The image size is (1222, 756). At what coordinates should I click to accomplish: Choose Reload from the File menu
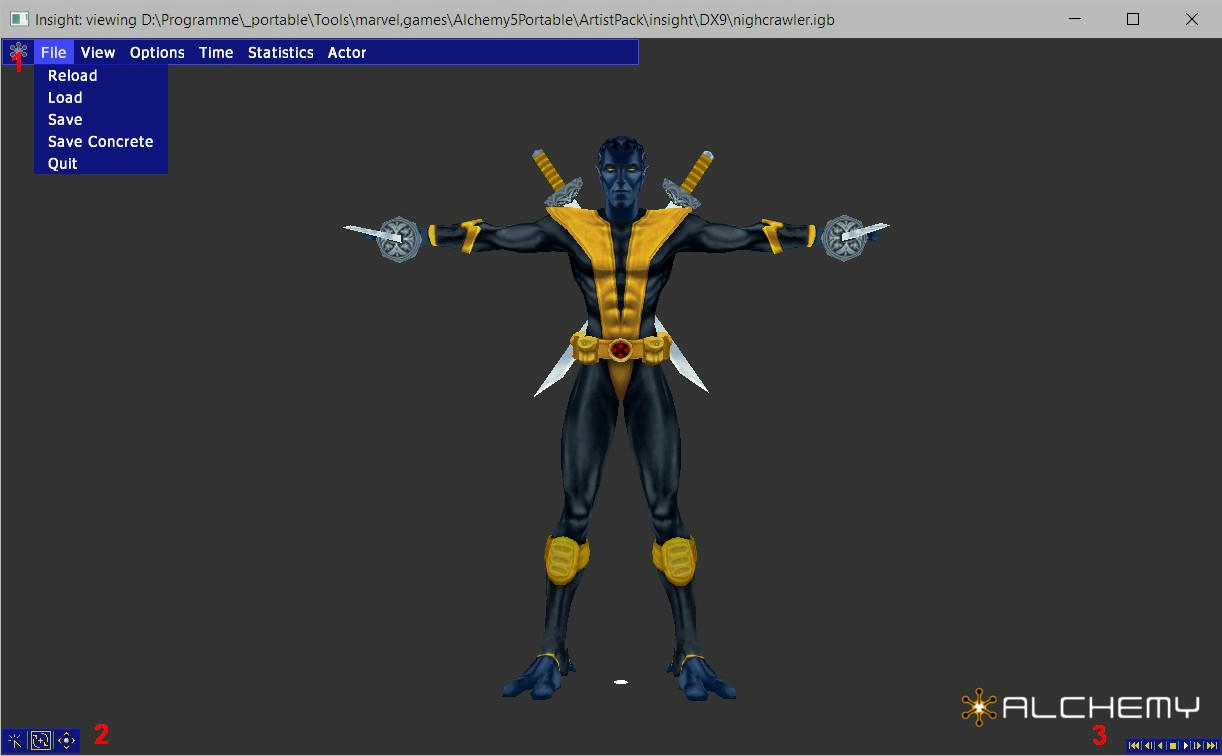tap(101, 75)
